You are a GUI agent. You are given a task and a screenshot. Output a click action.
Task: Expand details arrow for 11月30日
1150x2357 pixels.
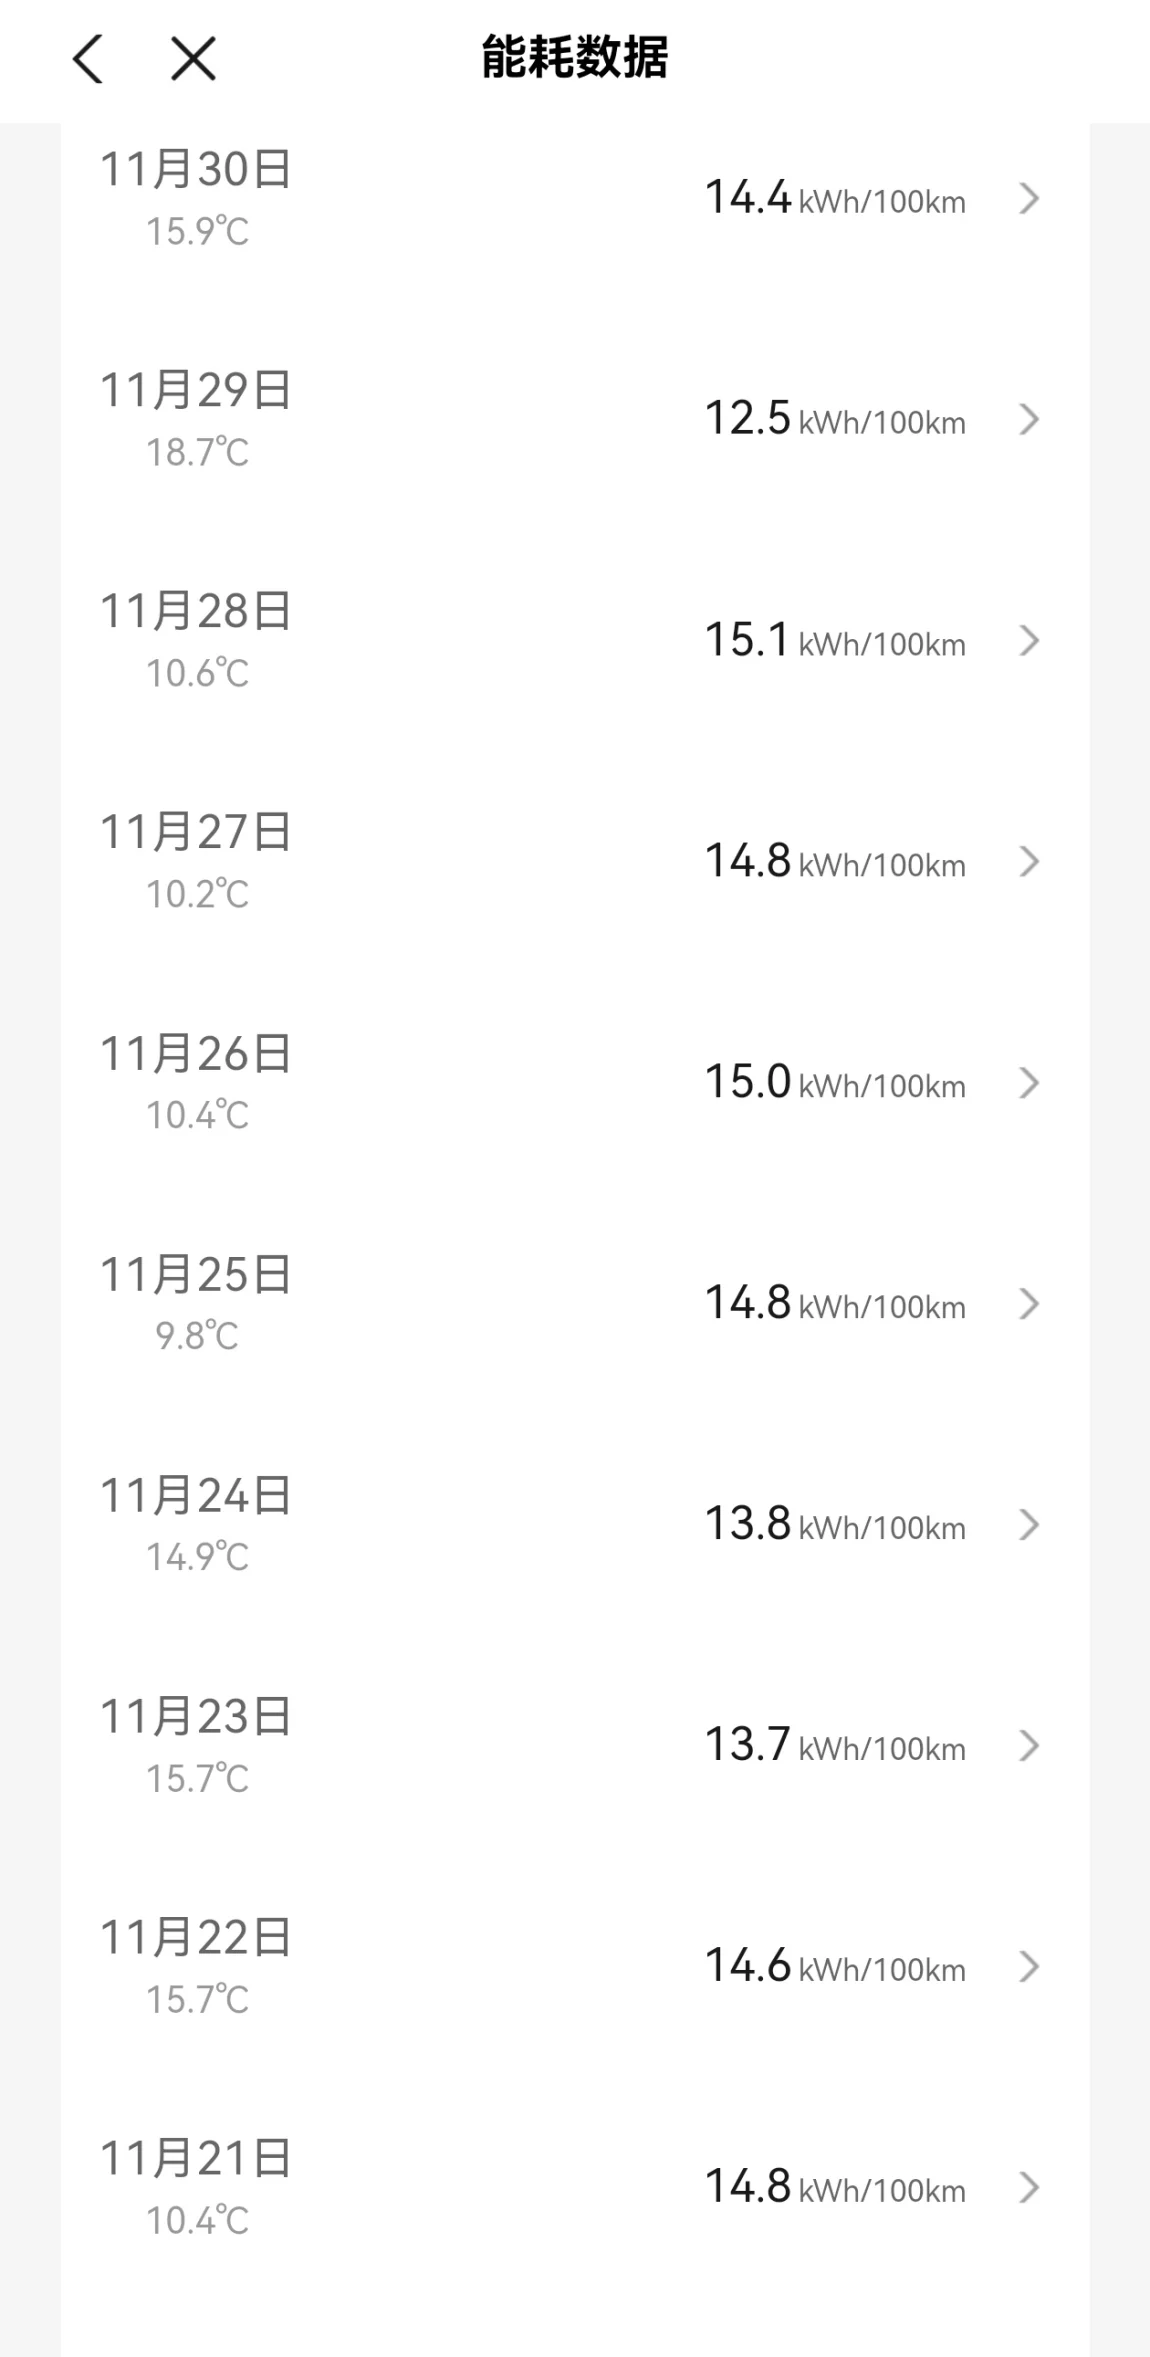(x=1028, y=199)
